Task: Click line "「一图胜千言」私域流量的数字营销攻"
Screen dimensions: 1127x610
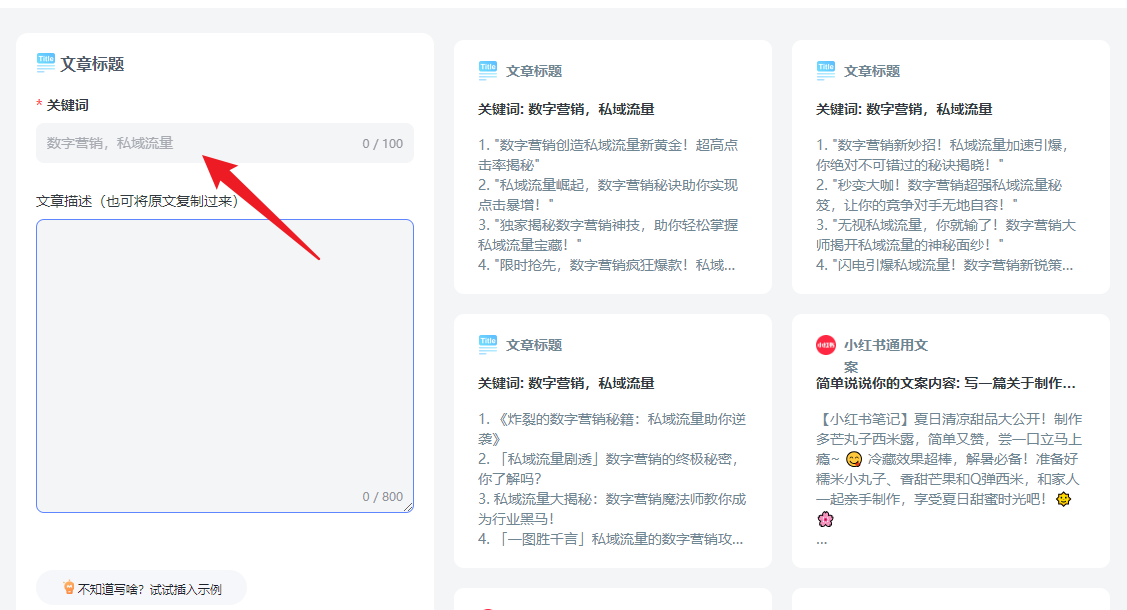Action: click(611, 539)
